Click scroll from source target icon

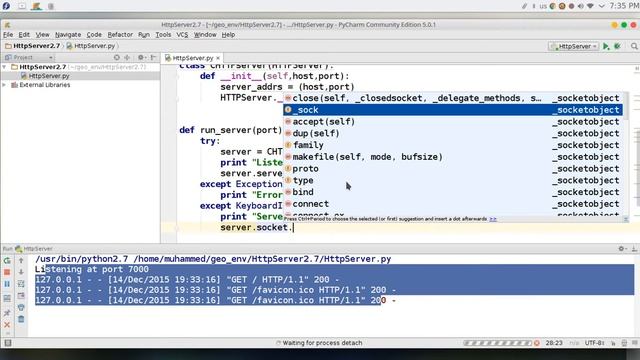[117, 58]
